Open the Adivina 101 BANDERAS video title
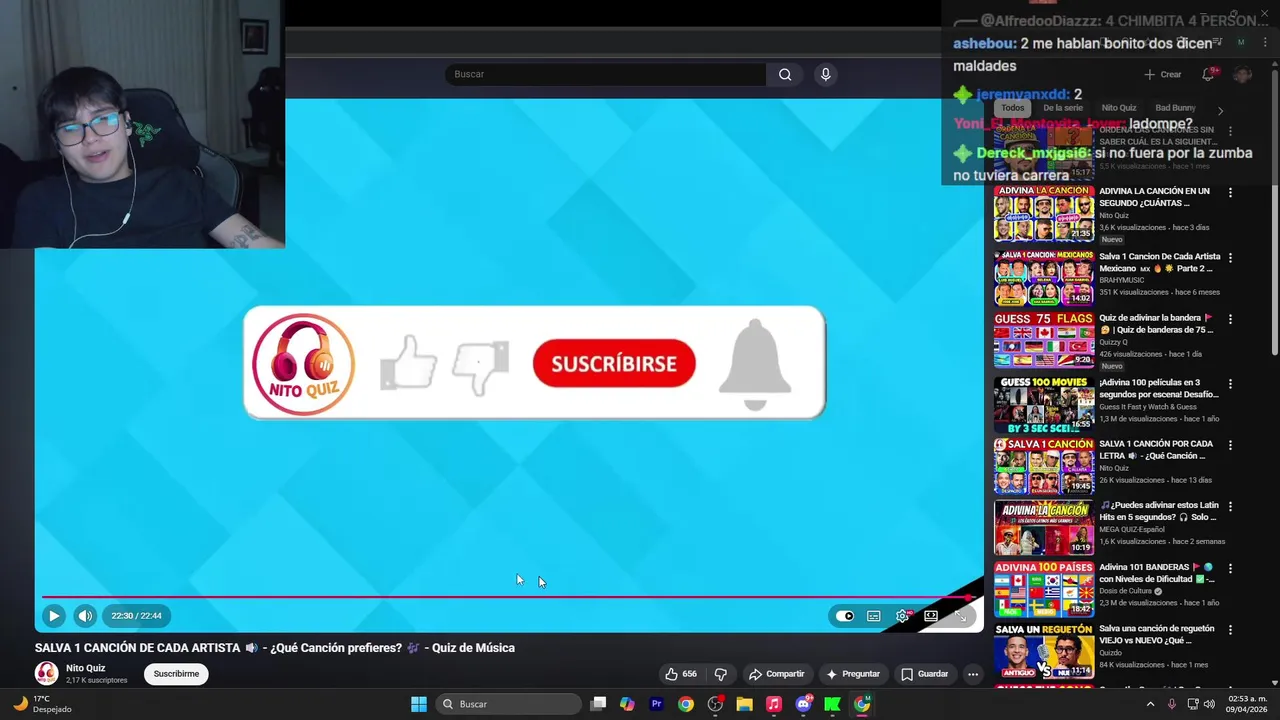The height and width of the screenshot is (720, 1280). click(1157, 573)
